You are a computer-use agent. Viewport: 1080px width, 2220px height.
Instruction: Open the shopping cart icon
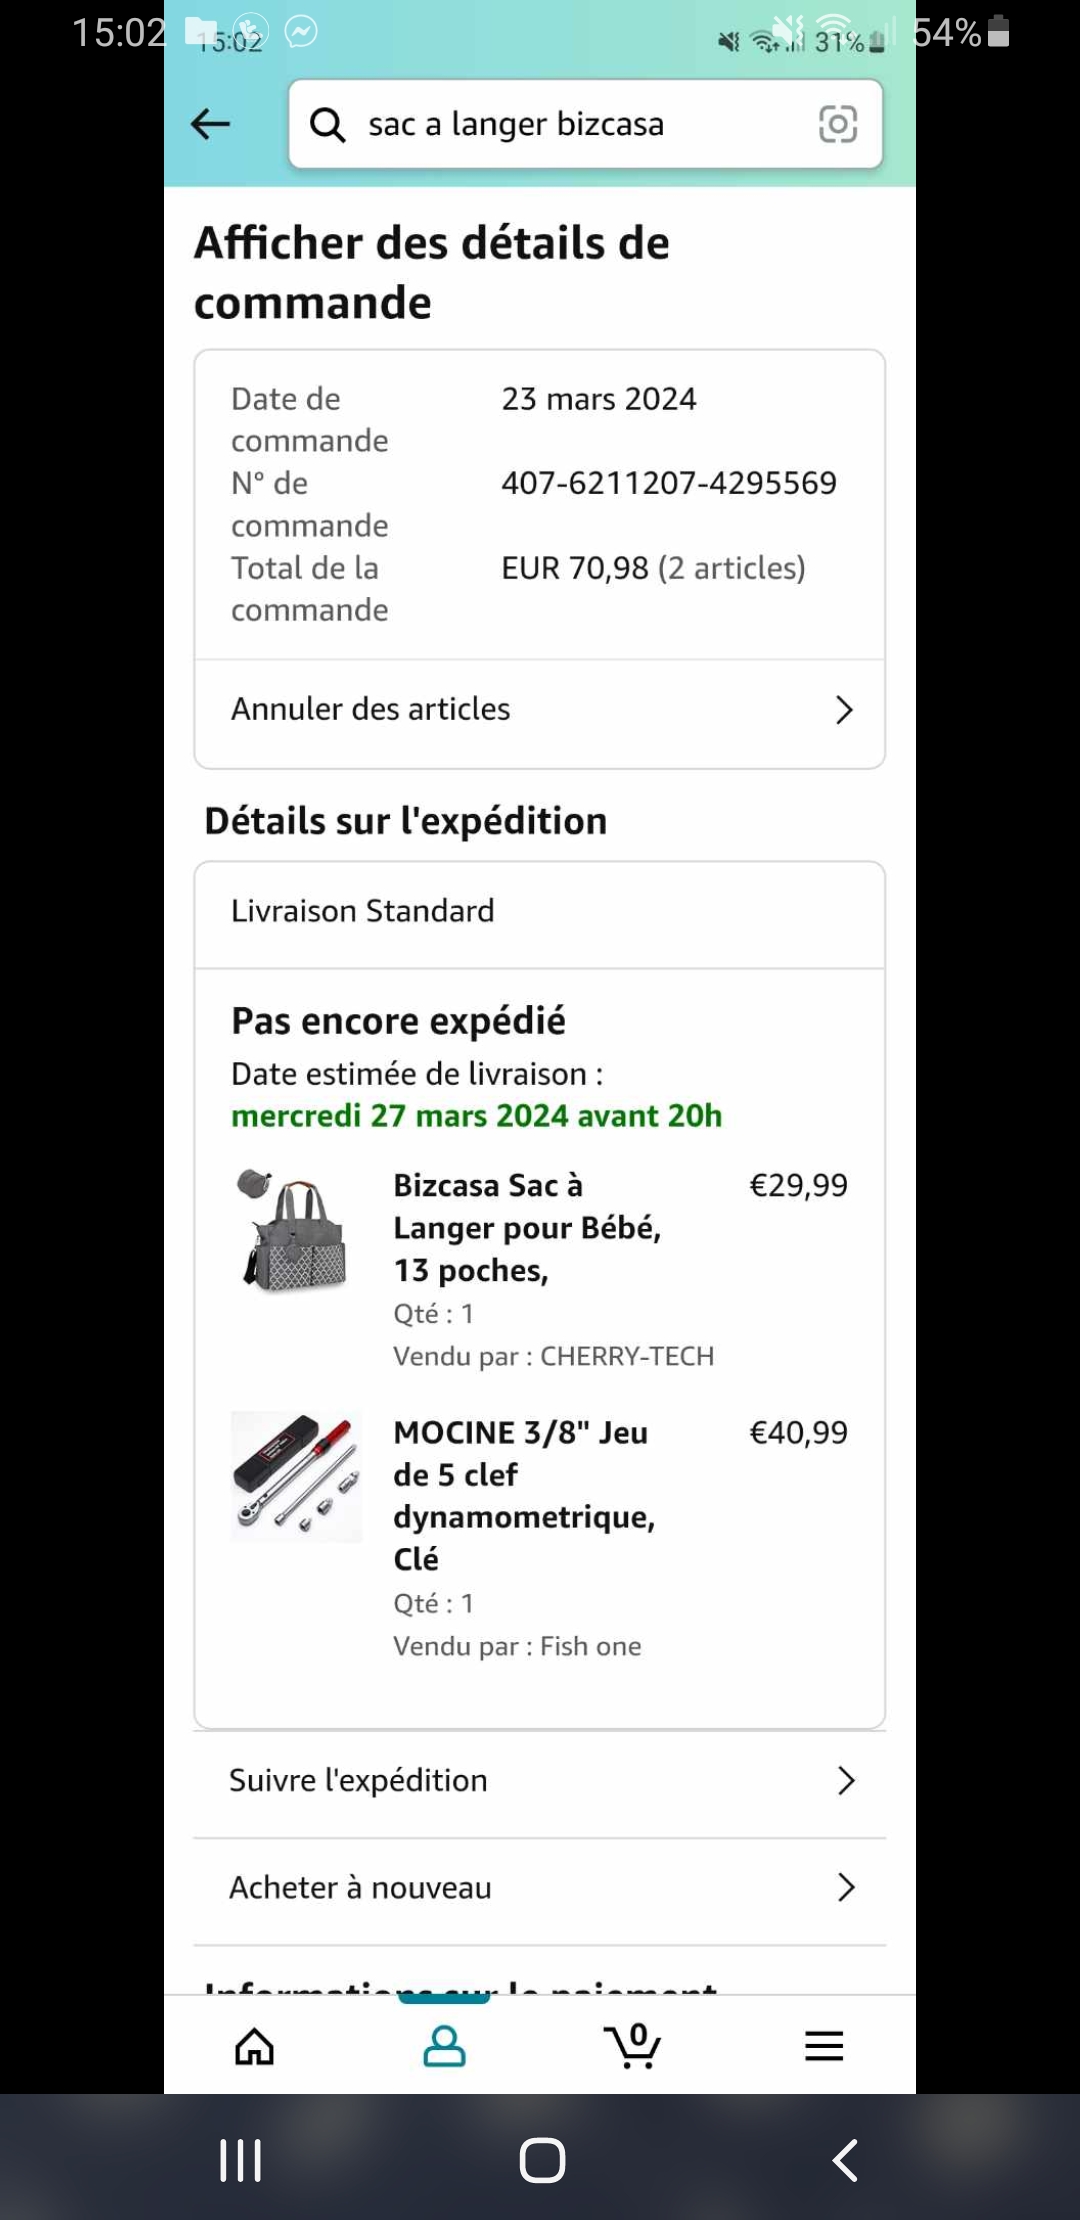pyautogui.click(x=633, y=2045)
